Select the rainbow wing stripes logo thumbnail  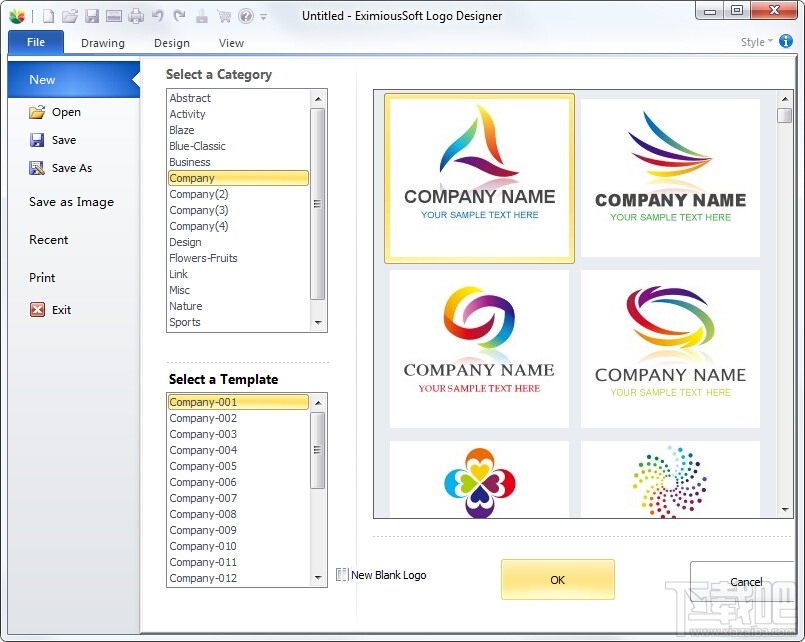(x=670, y=178)
